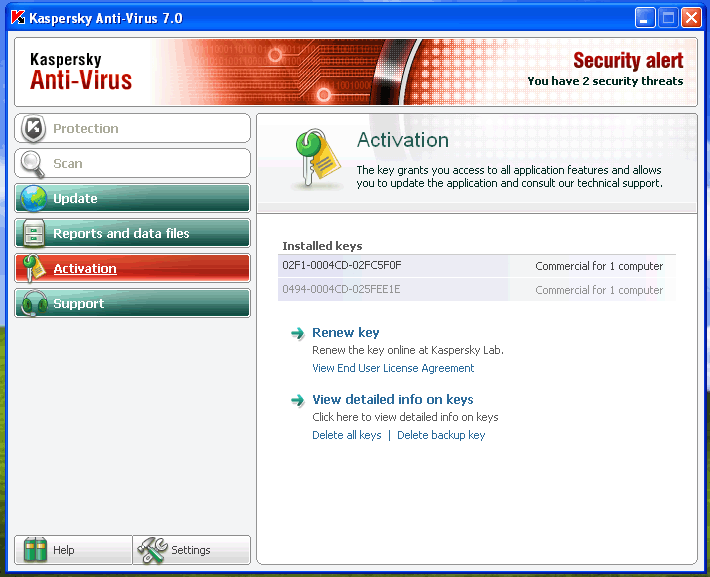Screen dimensions: 710x577
Task: Click the Settings wrench icon
Action: pyautogui.click(x=152, y=550)
